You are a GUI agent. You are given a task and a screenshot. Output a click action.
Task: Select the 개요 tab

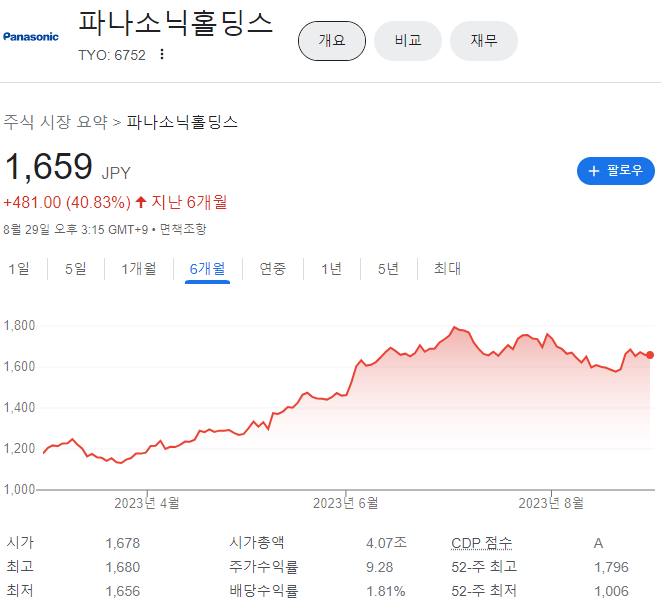pos(332,41)
